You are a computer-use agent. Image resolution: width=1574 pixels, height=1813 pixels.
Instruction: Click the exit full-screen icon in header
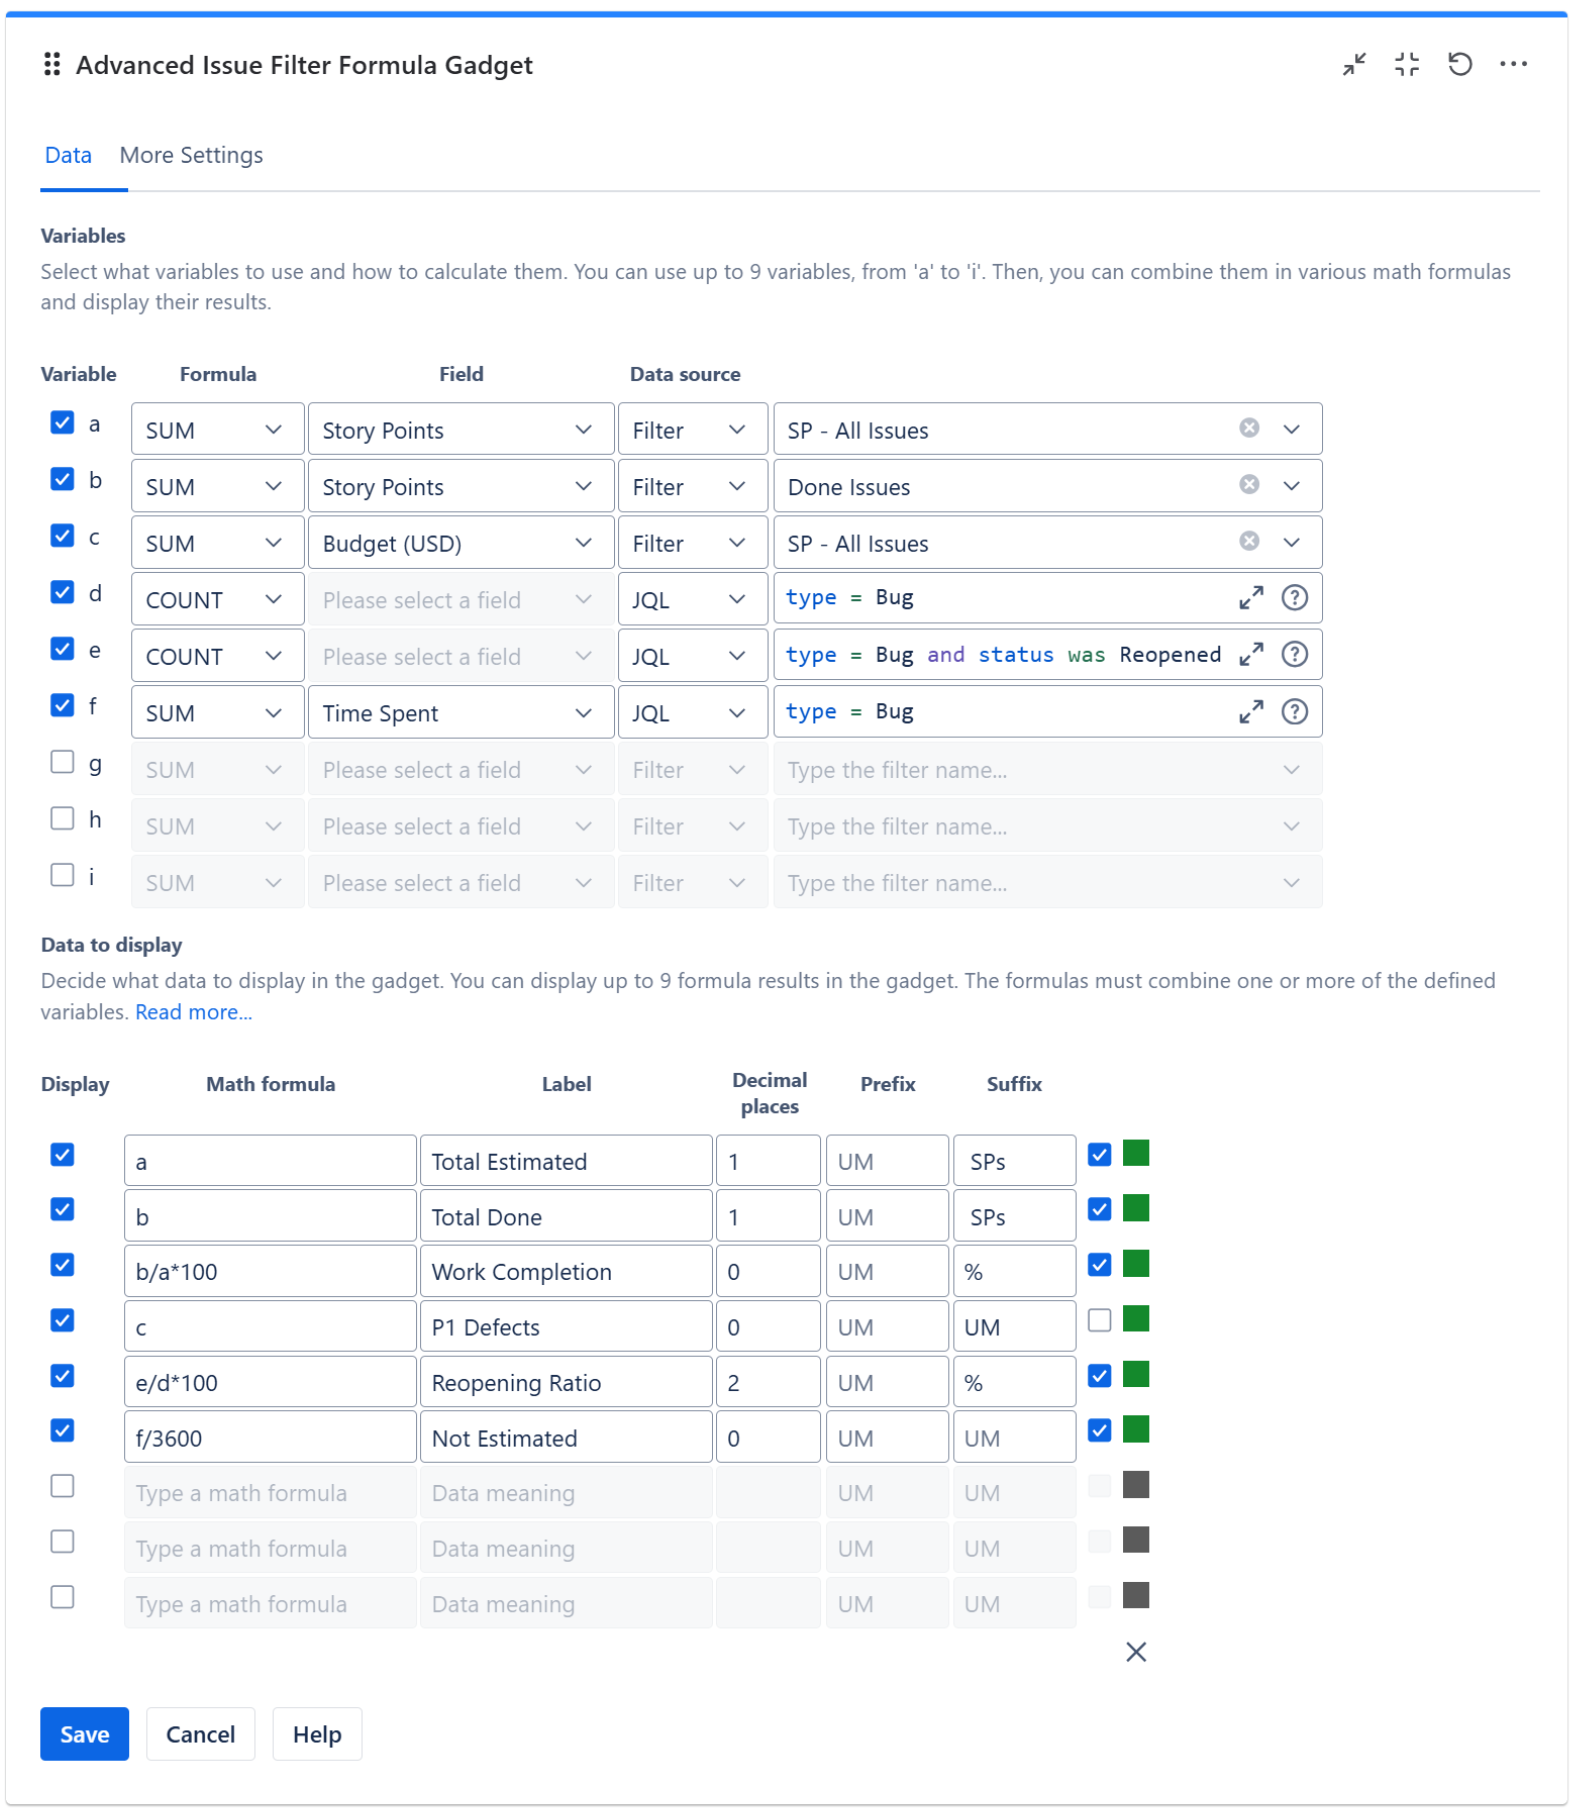(x=1406, y=65)
